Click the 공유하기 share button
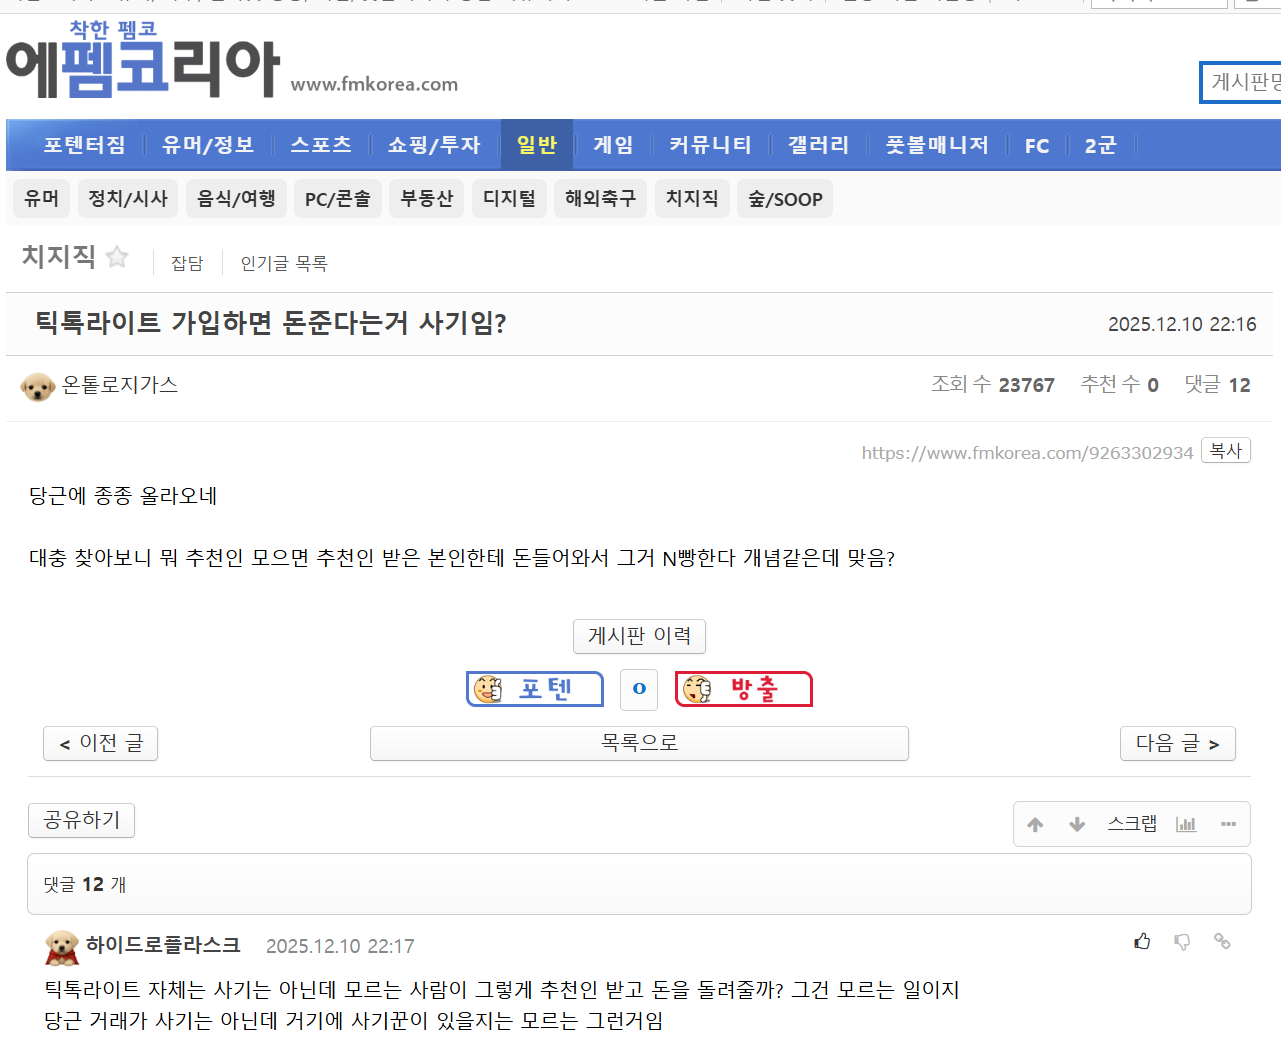 (81, 820)
